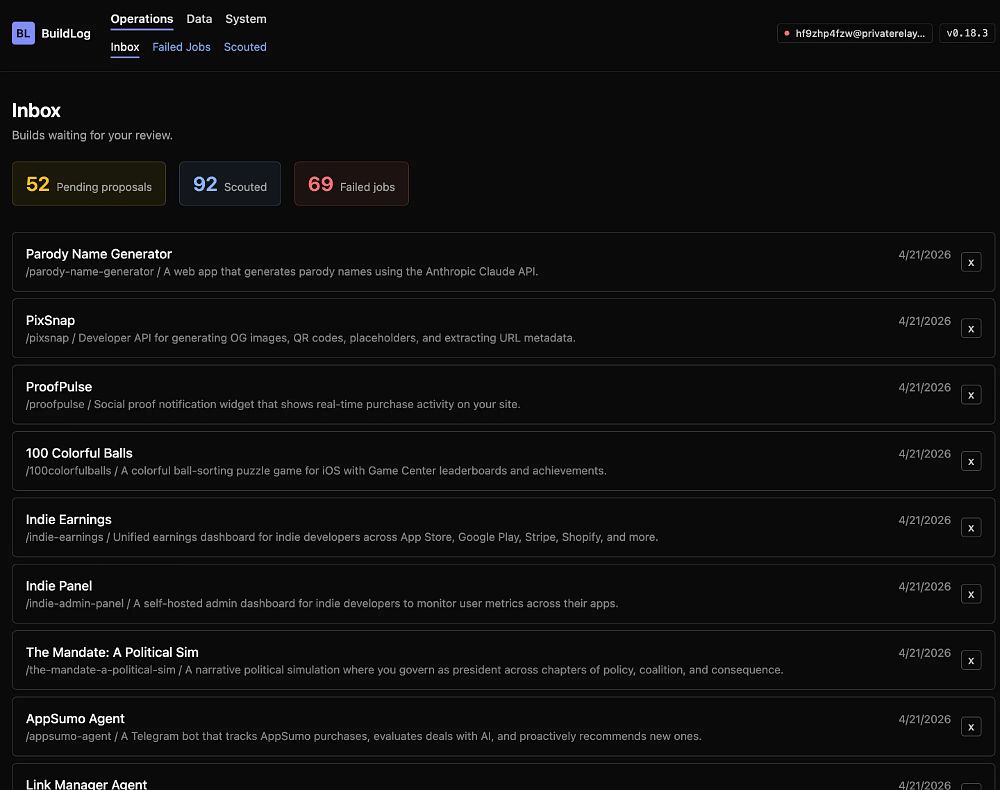Click the red status dot beside the email
Screen dimensions: 1000x790
pos(786,33)
